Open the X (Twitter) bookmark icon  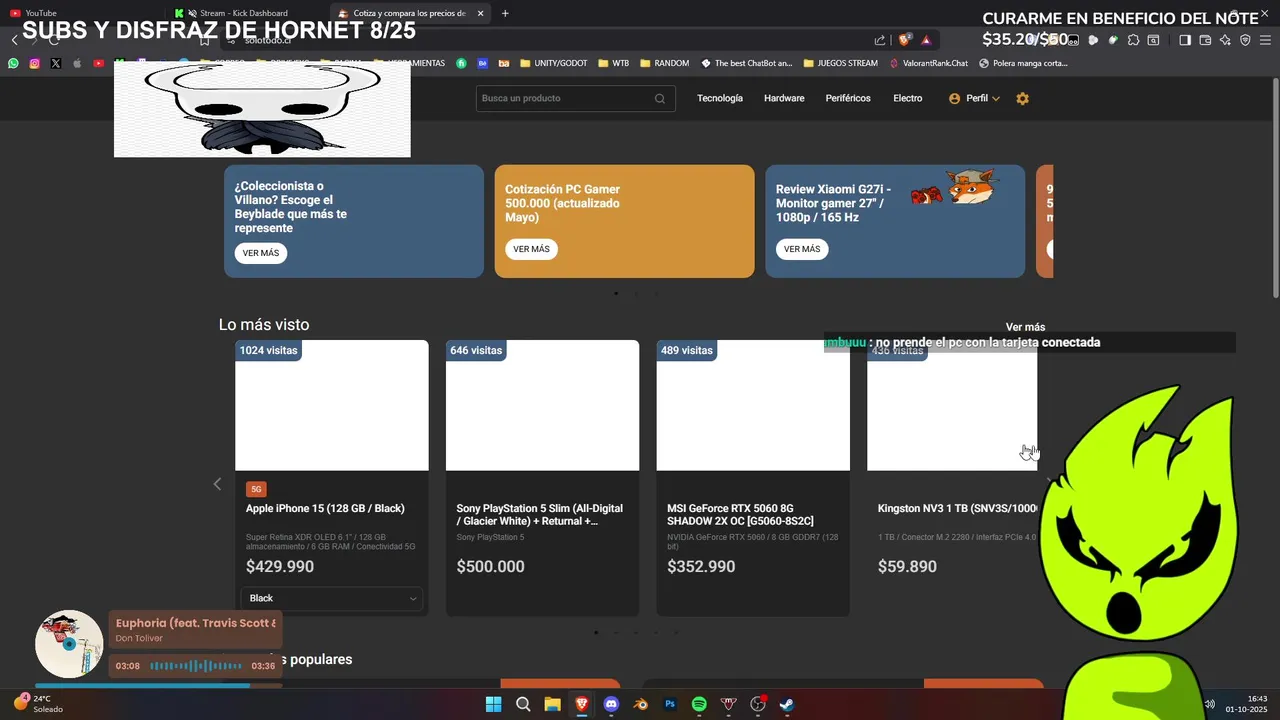tap(55, 63)
